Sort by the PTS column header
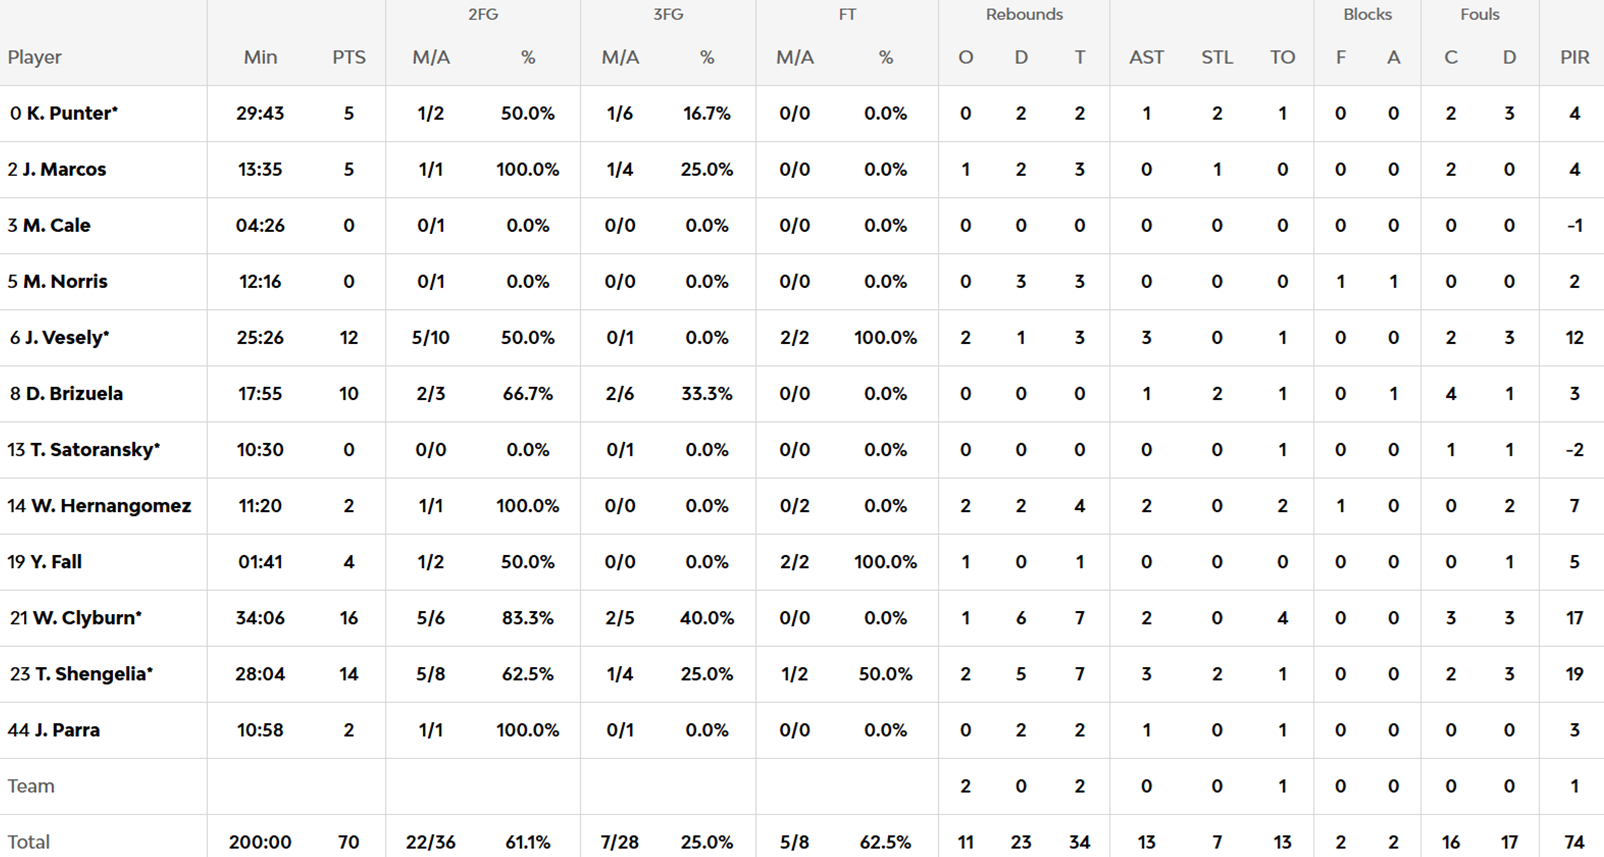Screen dimensions: 1604x857 point(348,57)
